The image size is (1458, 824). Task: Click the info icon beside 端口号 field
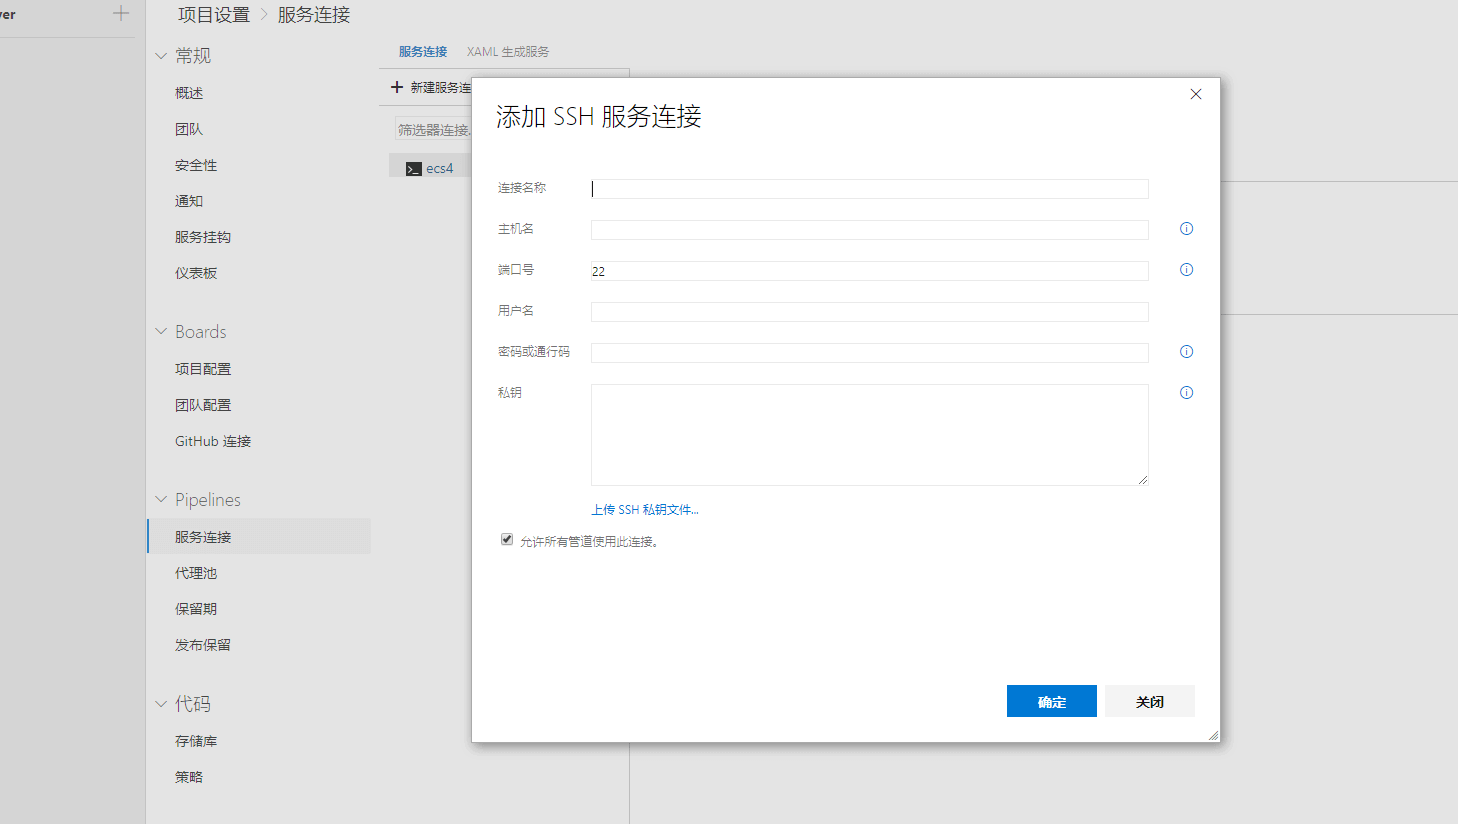[1186, 270]
